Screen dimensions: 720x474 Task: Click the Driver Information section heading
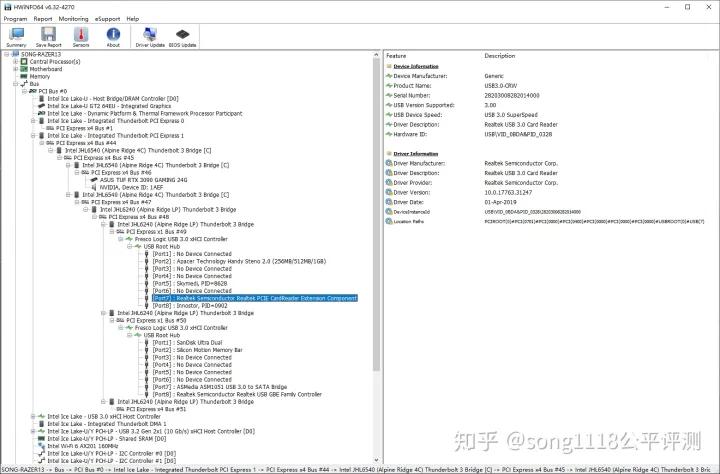(416, 153)
